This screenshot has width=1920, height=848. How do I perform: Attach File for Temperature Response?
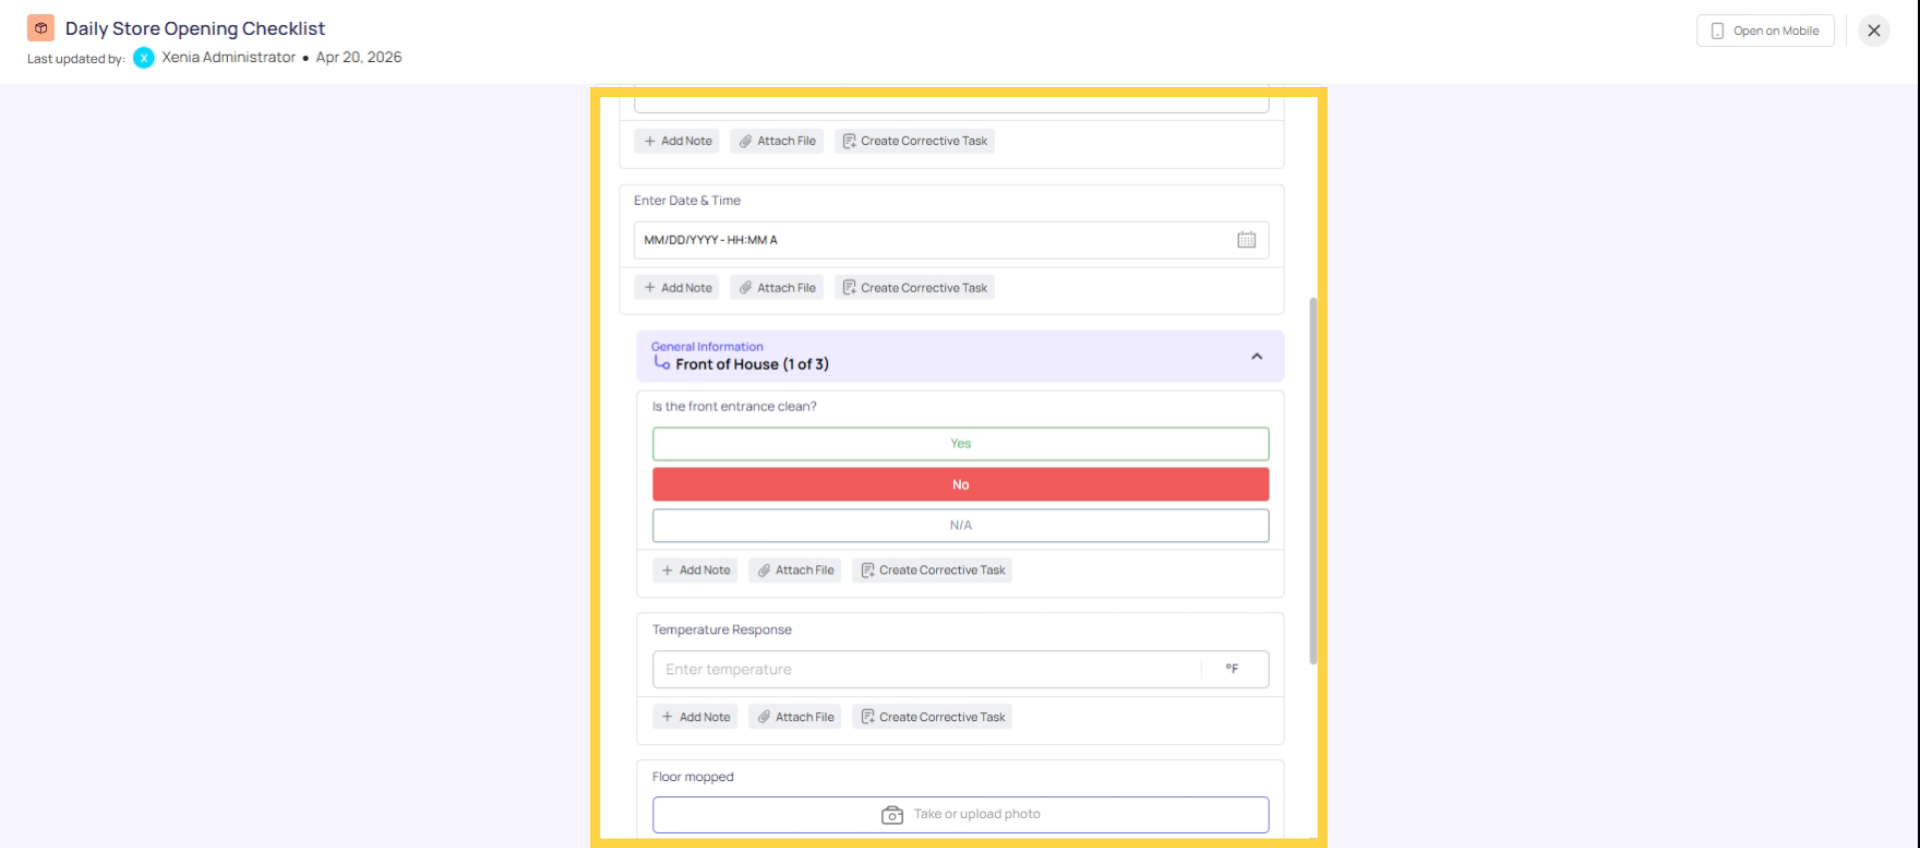795,717
